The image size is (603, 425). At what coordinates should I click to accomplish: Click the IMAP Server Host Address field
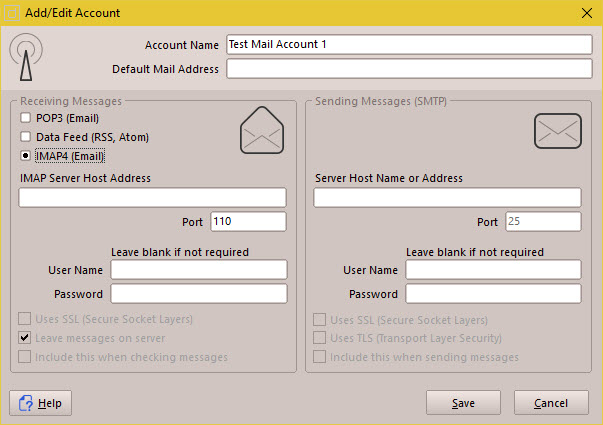[x=152, y=198]
